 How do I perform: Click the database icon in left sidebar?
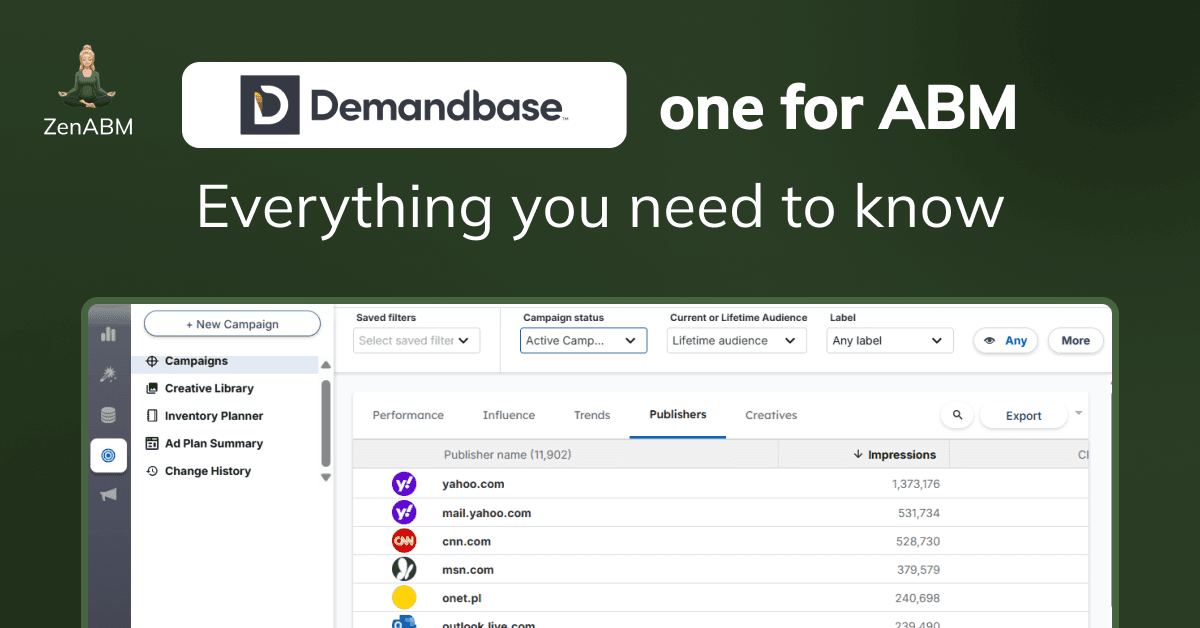pyautogui.click(x=108, y=414)
